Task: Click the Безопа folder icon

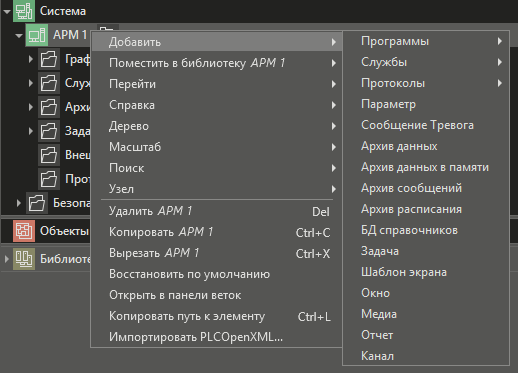Action: click(x=37, y=203)
